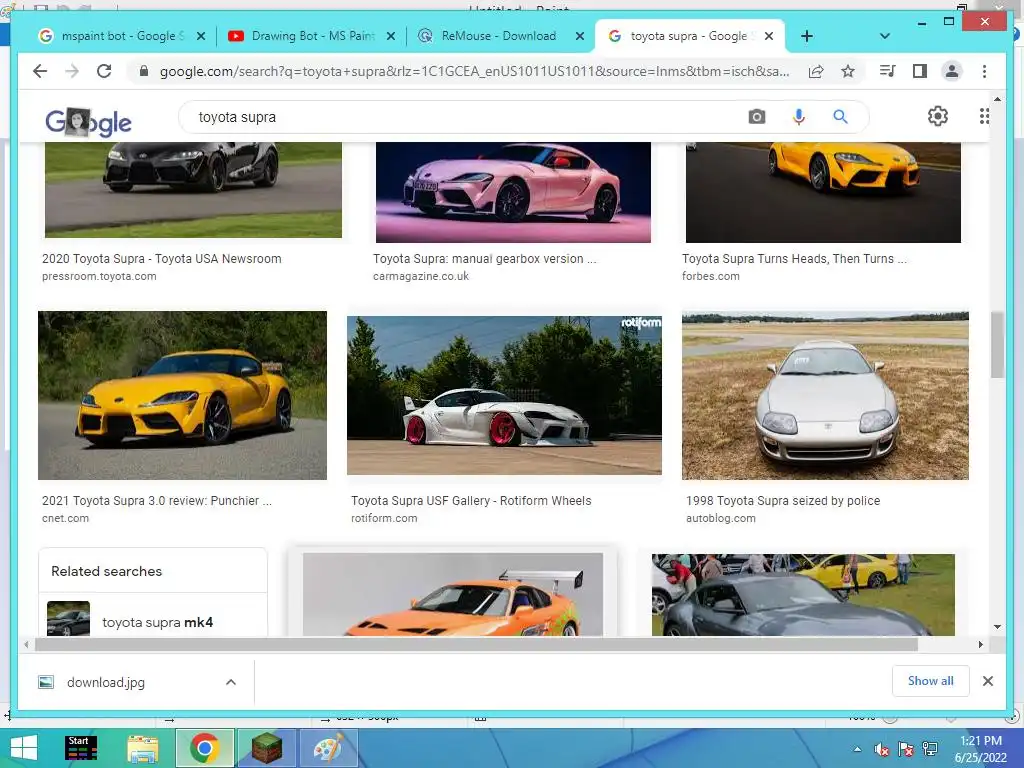Click Chrome icon in the taskbar

click(204, 748)
